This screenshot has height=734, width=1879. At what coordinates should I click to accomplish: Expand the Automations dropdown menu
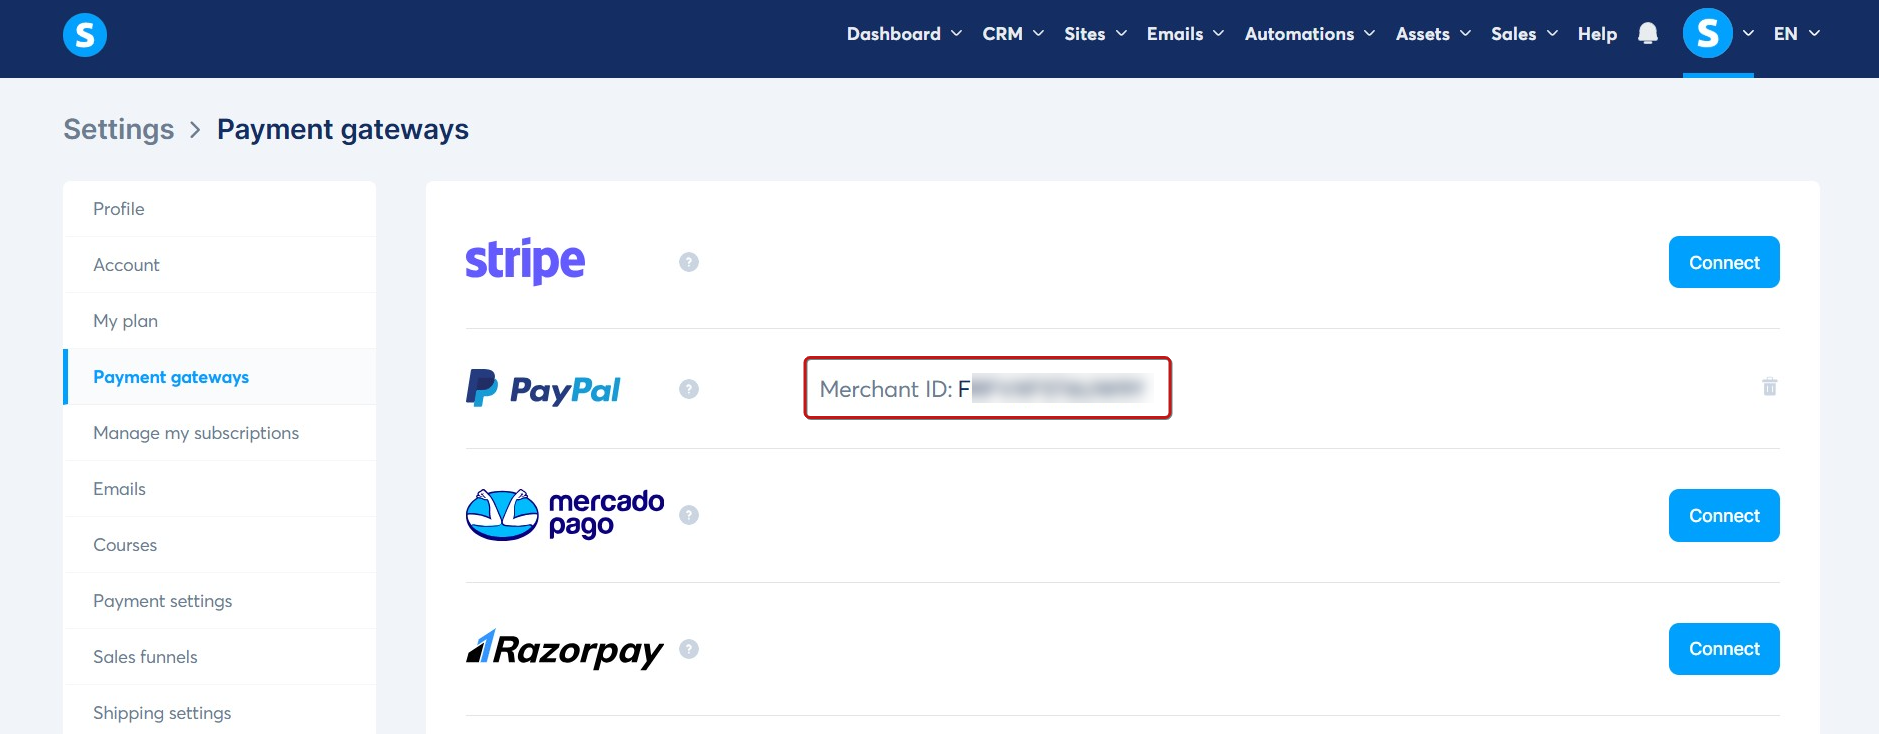pyautogui.click(x=1310, y=34)
